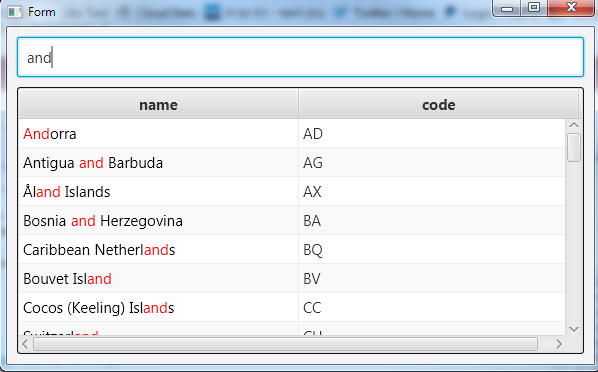The height and width of the screenshot is (372, 598).
Task: Select the Caribbean Netherlands row
Action: pos(292,250)
